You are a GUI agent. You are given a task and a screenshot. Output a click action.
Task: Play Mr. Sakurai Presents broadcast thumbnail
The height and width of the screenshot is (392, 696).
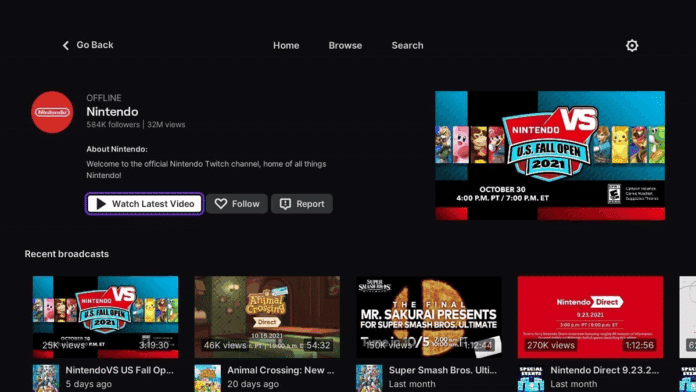[429, 317]
